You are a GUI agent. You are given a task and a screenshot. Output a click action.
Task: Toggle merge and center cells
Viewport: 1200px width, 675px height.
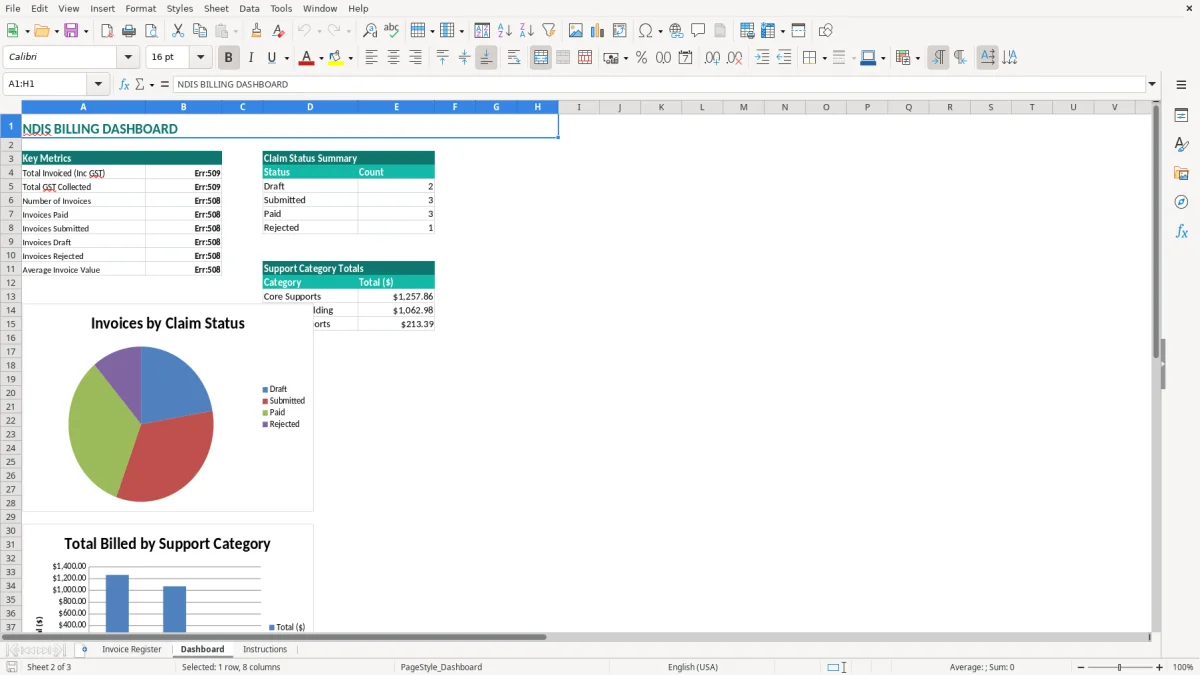tap(541, 58)
